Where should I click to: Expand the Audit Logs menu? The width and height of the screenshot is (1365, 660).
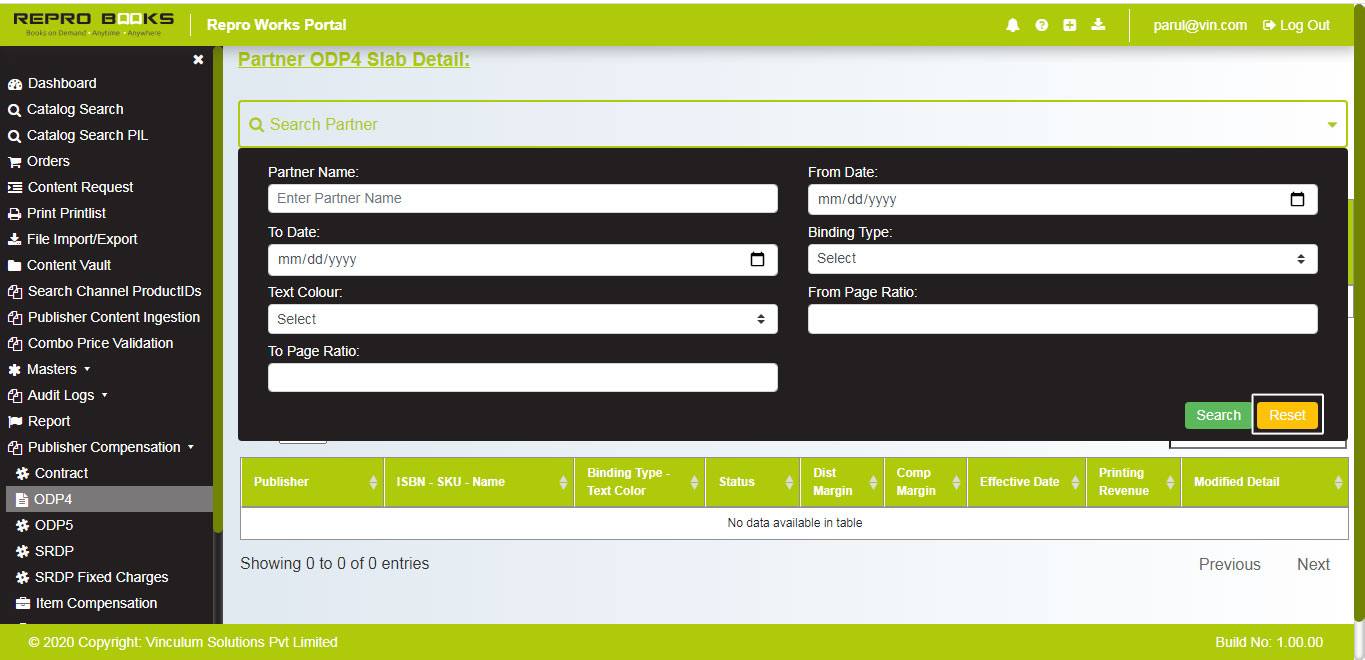point(60,395)
